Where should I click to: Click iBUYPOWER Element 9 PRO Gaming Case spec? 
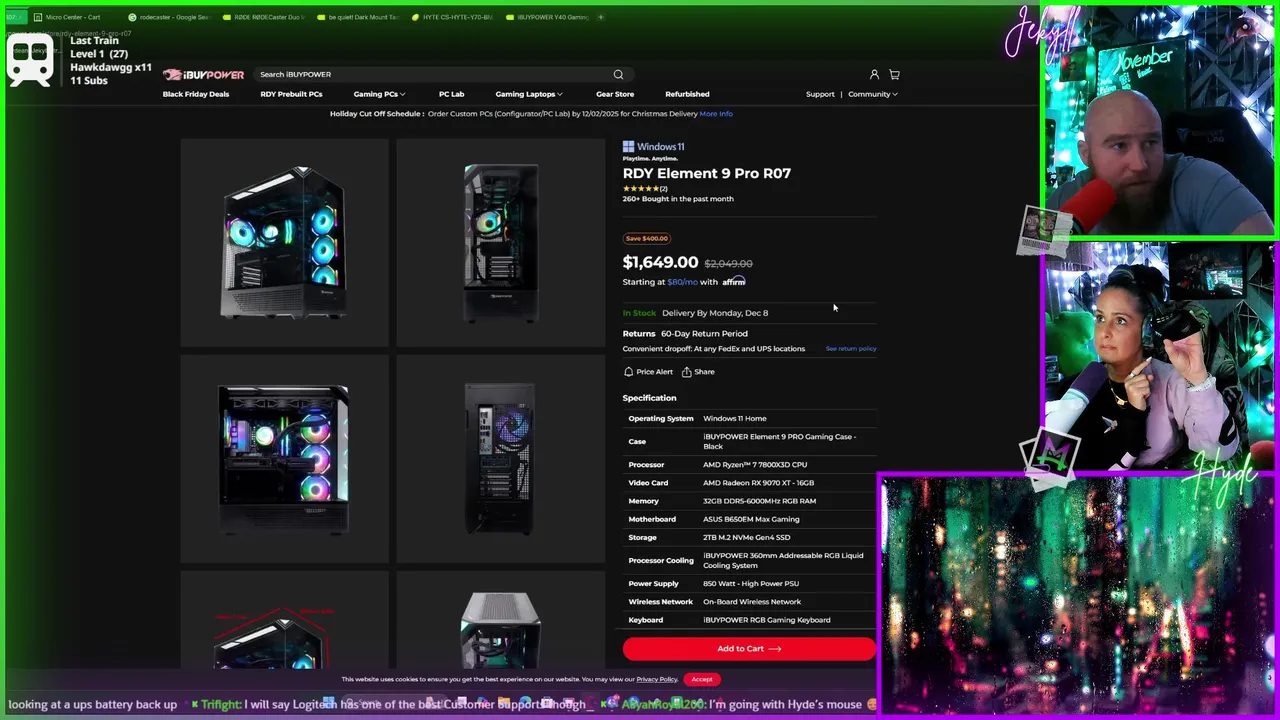point(780,441)
